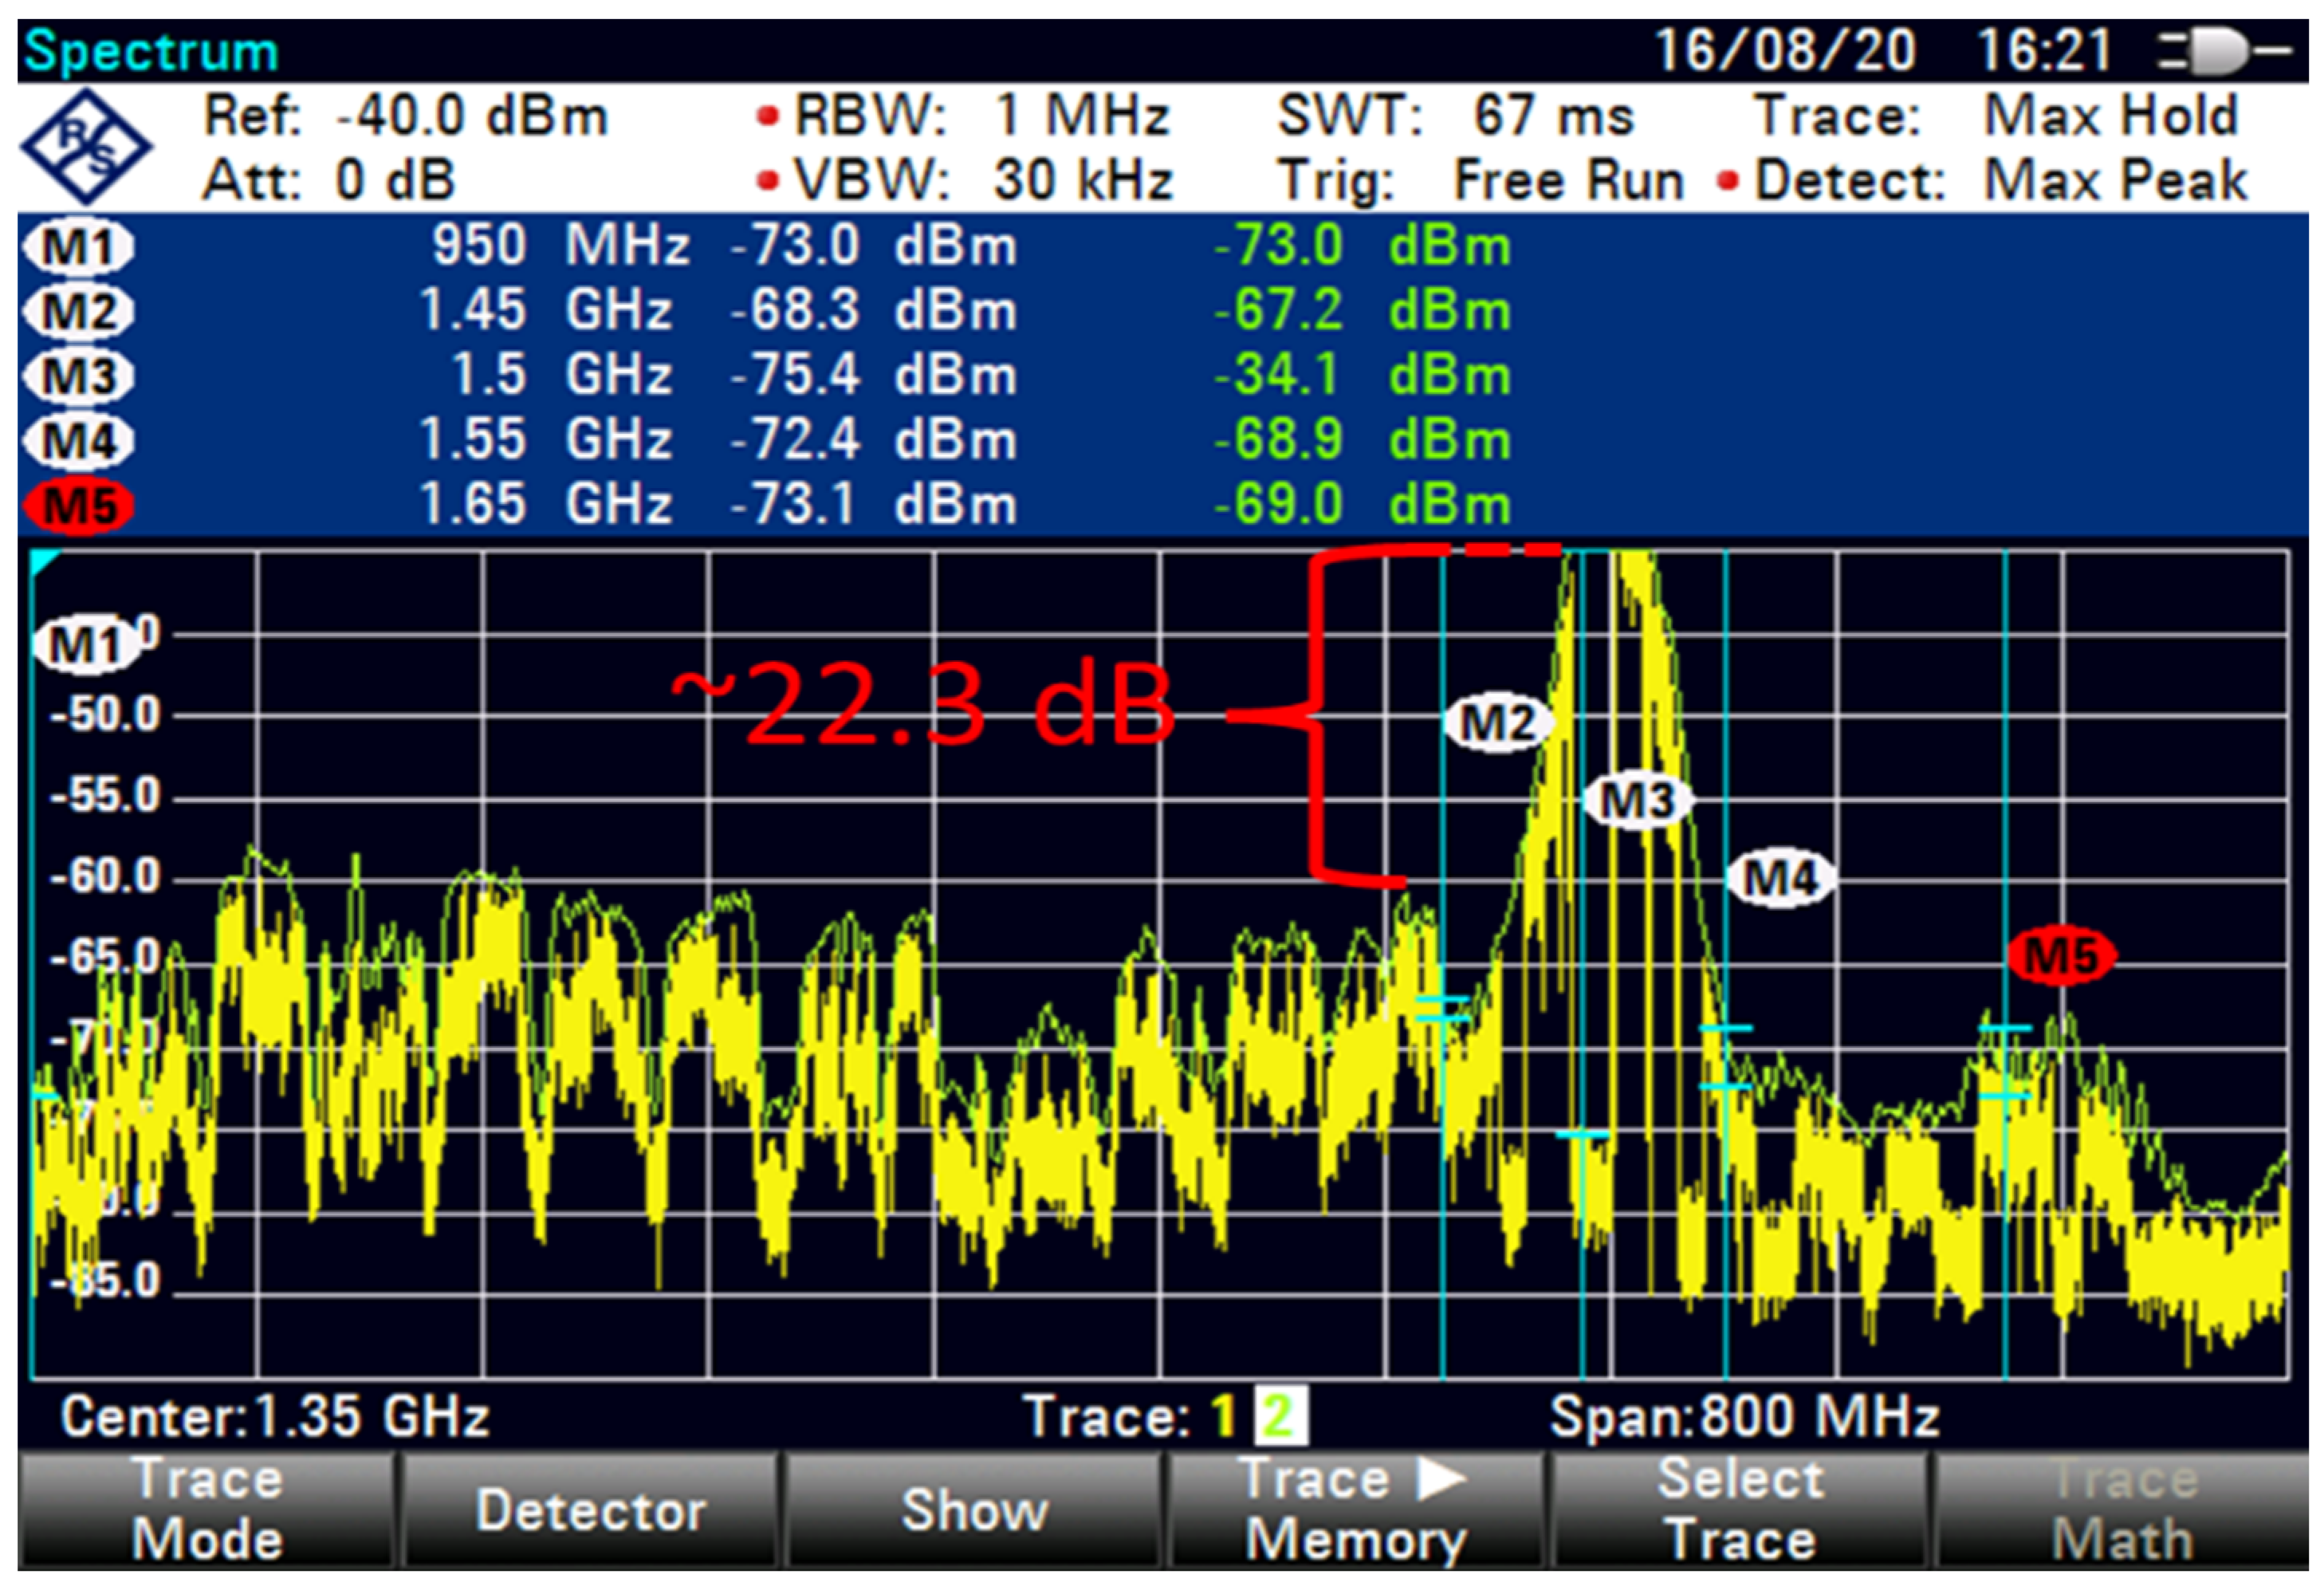Select the M1 marker label in table
Image resolution: width=2324 pixels, height=1594 pixels.
79,247
